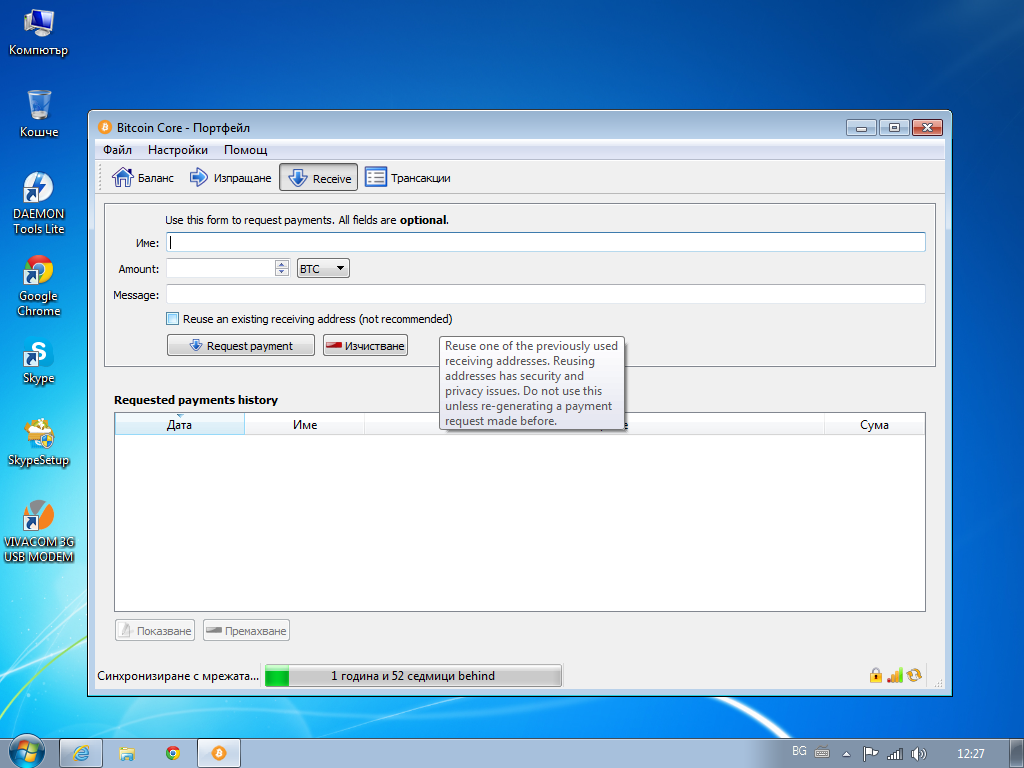Enable Reuse an existing receiving address checkbox

172,319
